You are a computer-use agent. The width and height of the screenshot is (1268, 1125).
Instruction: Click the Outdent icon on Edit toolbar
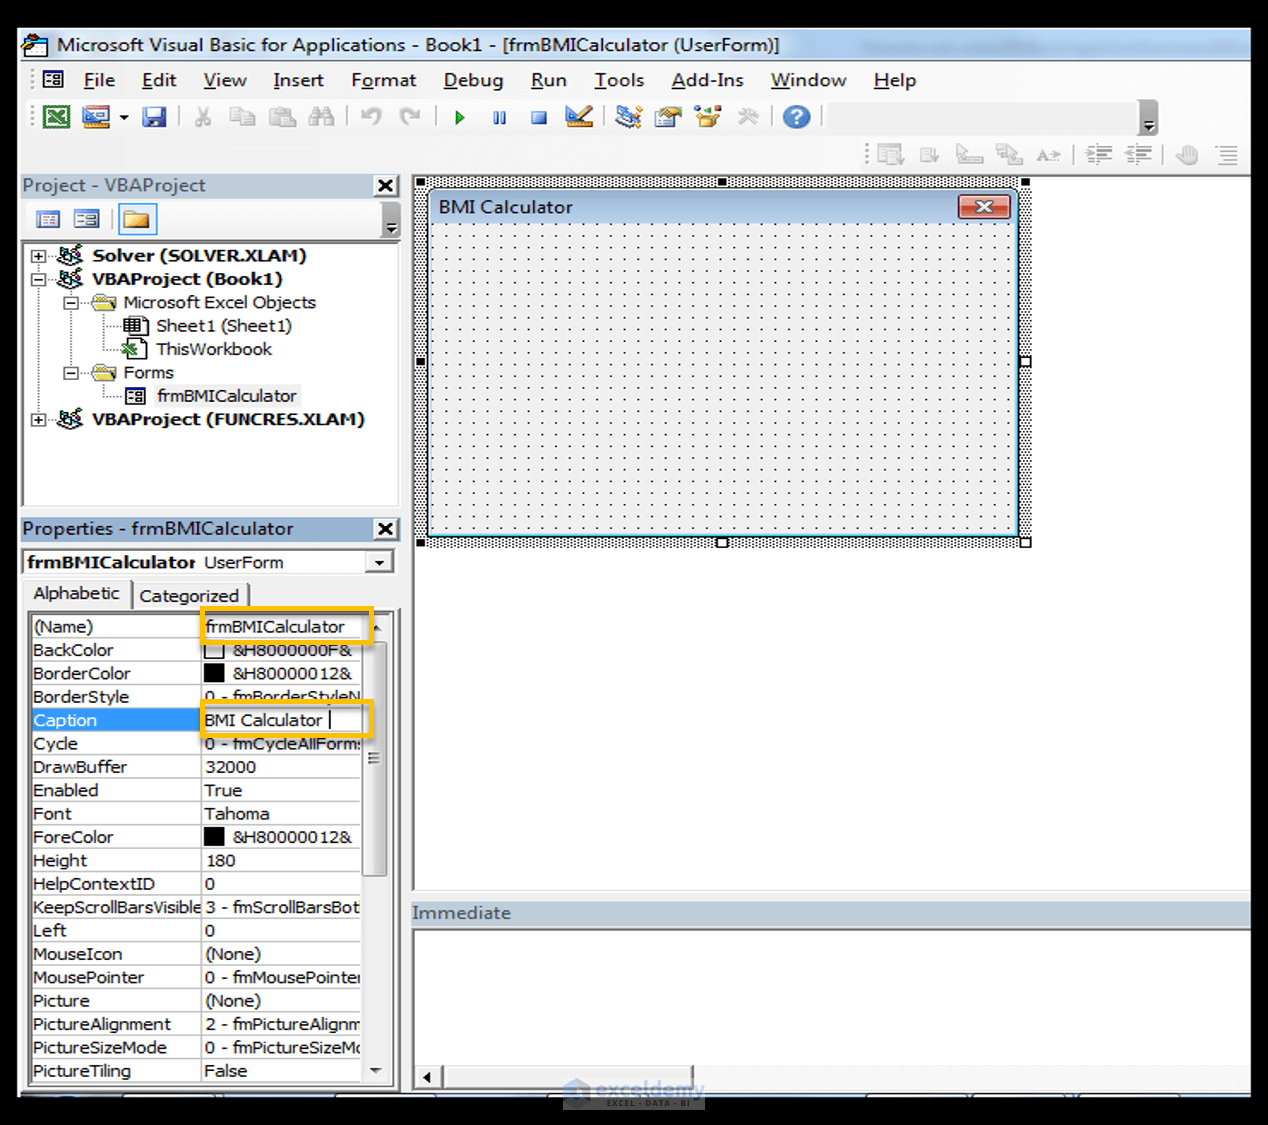tap(1139, 154)
